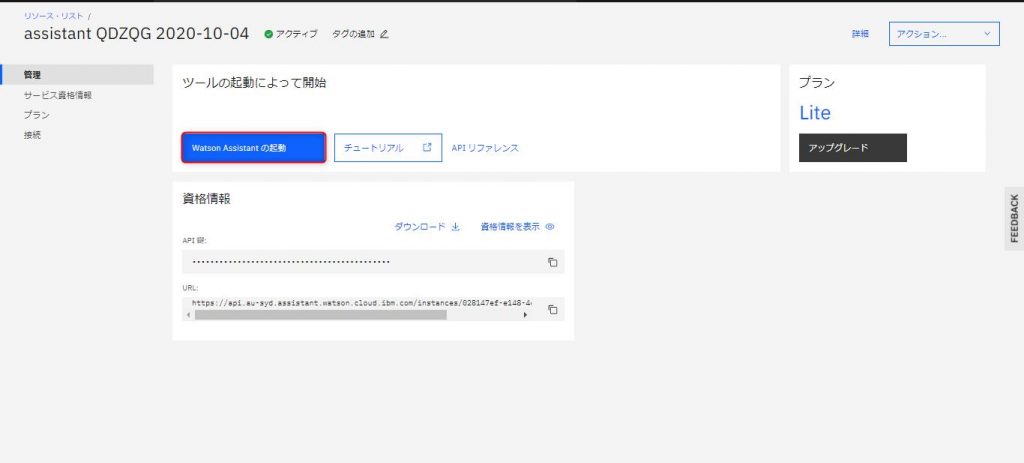Click the Lite plan name
This screenshot has width=1024, height=463.
pyautogui.click(x=815, y=113)
